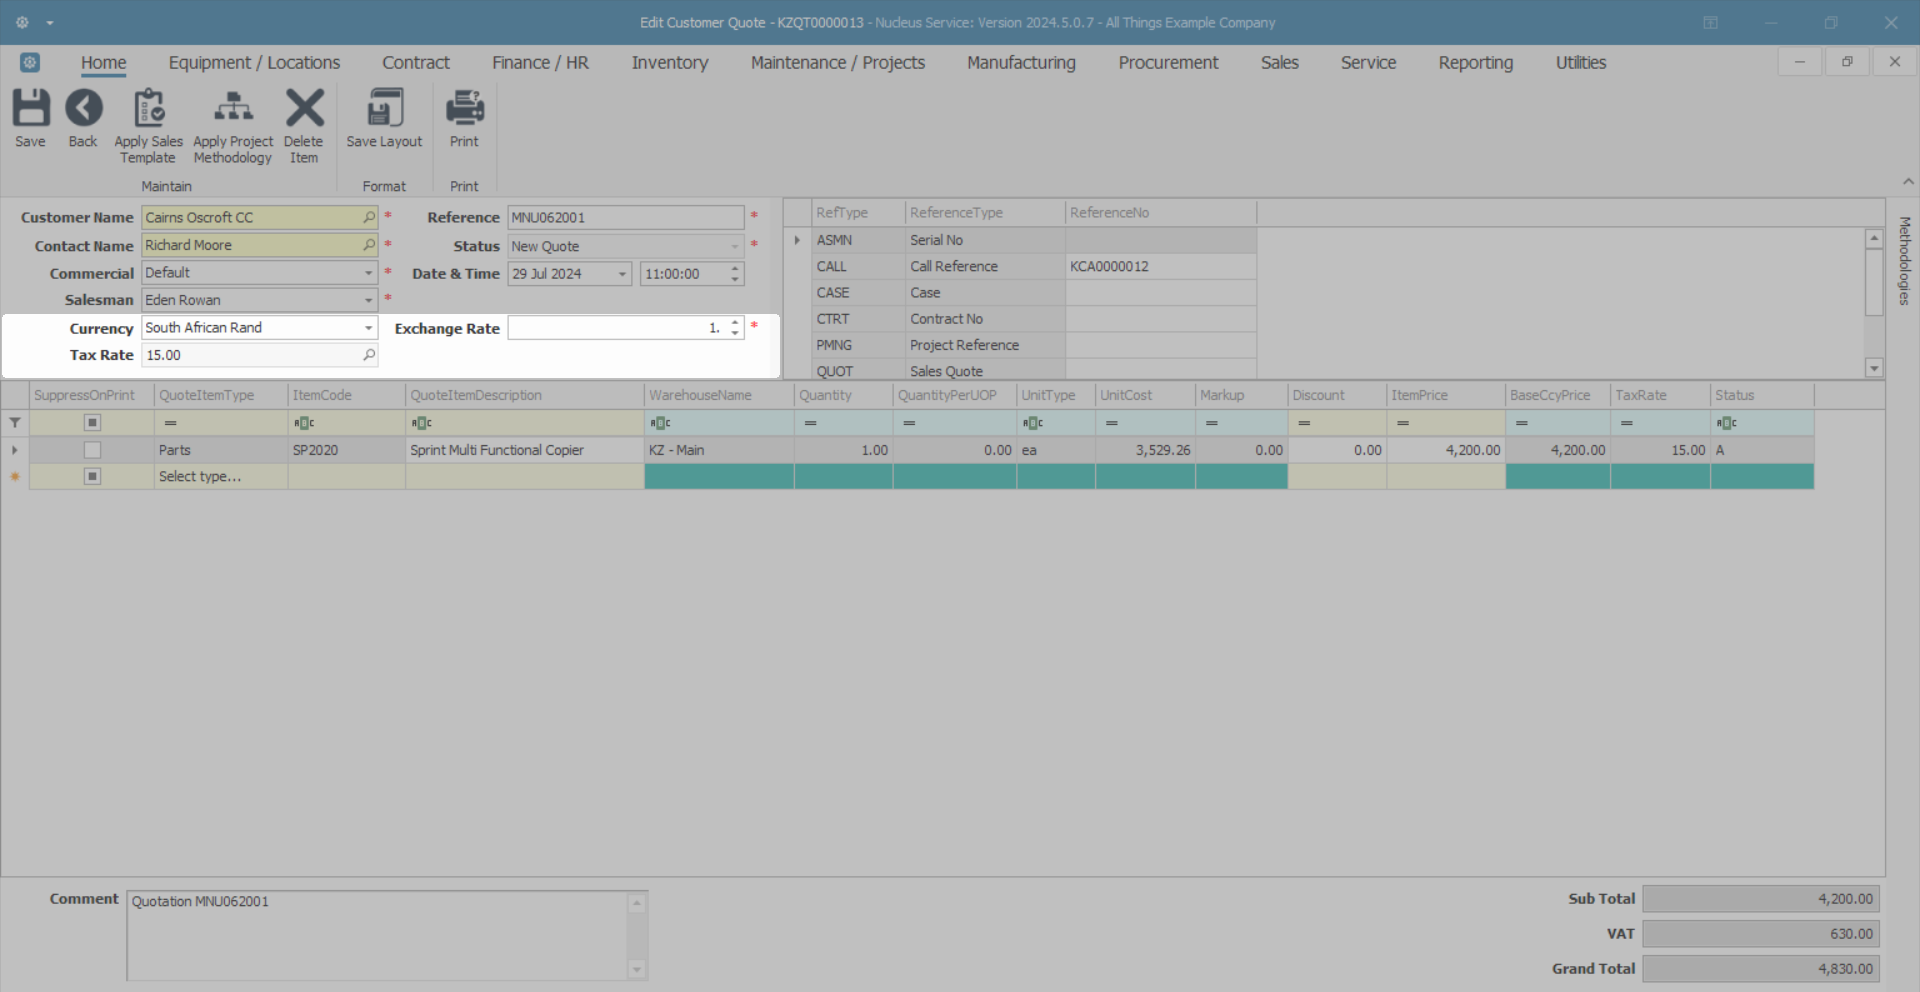Sort by the ItemPrice column header
Screen dimensions: 1920x992
point(1446,395)
